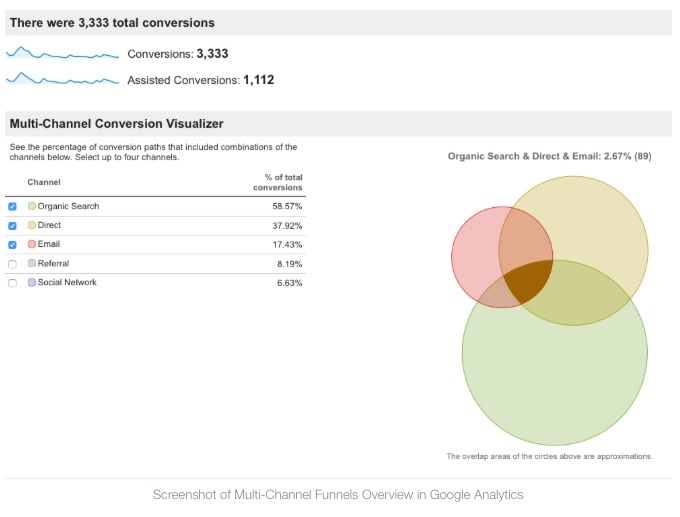Click the purple Social Network color dot
680x517 pixels.
point(32,283)
